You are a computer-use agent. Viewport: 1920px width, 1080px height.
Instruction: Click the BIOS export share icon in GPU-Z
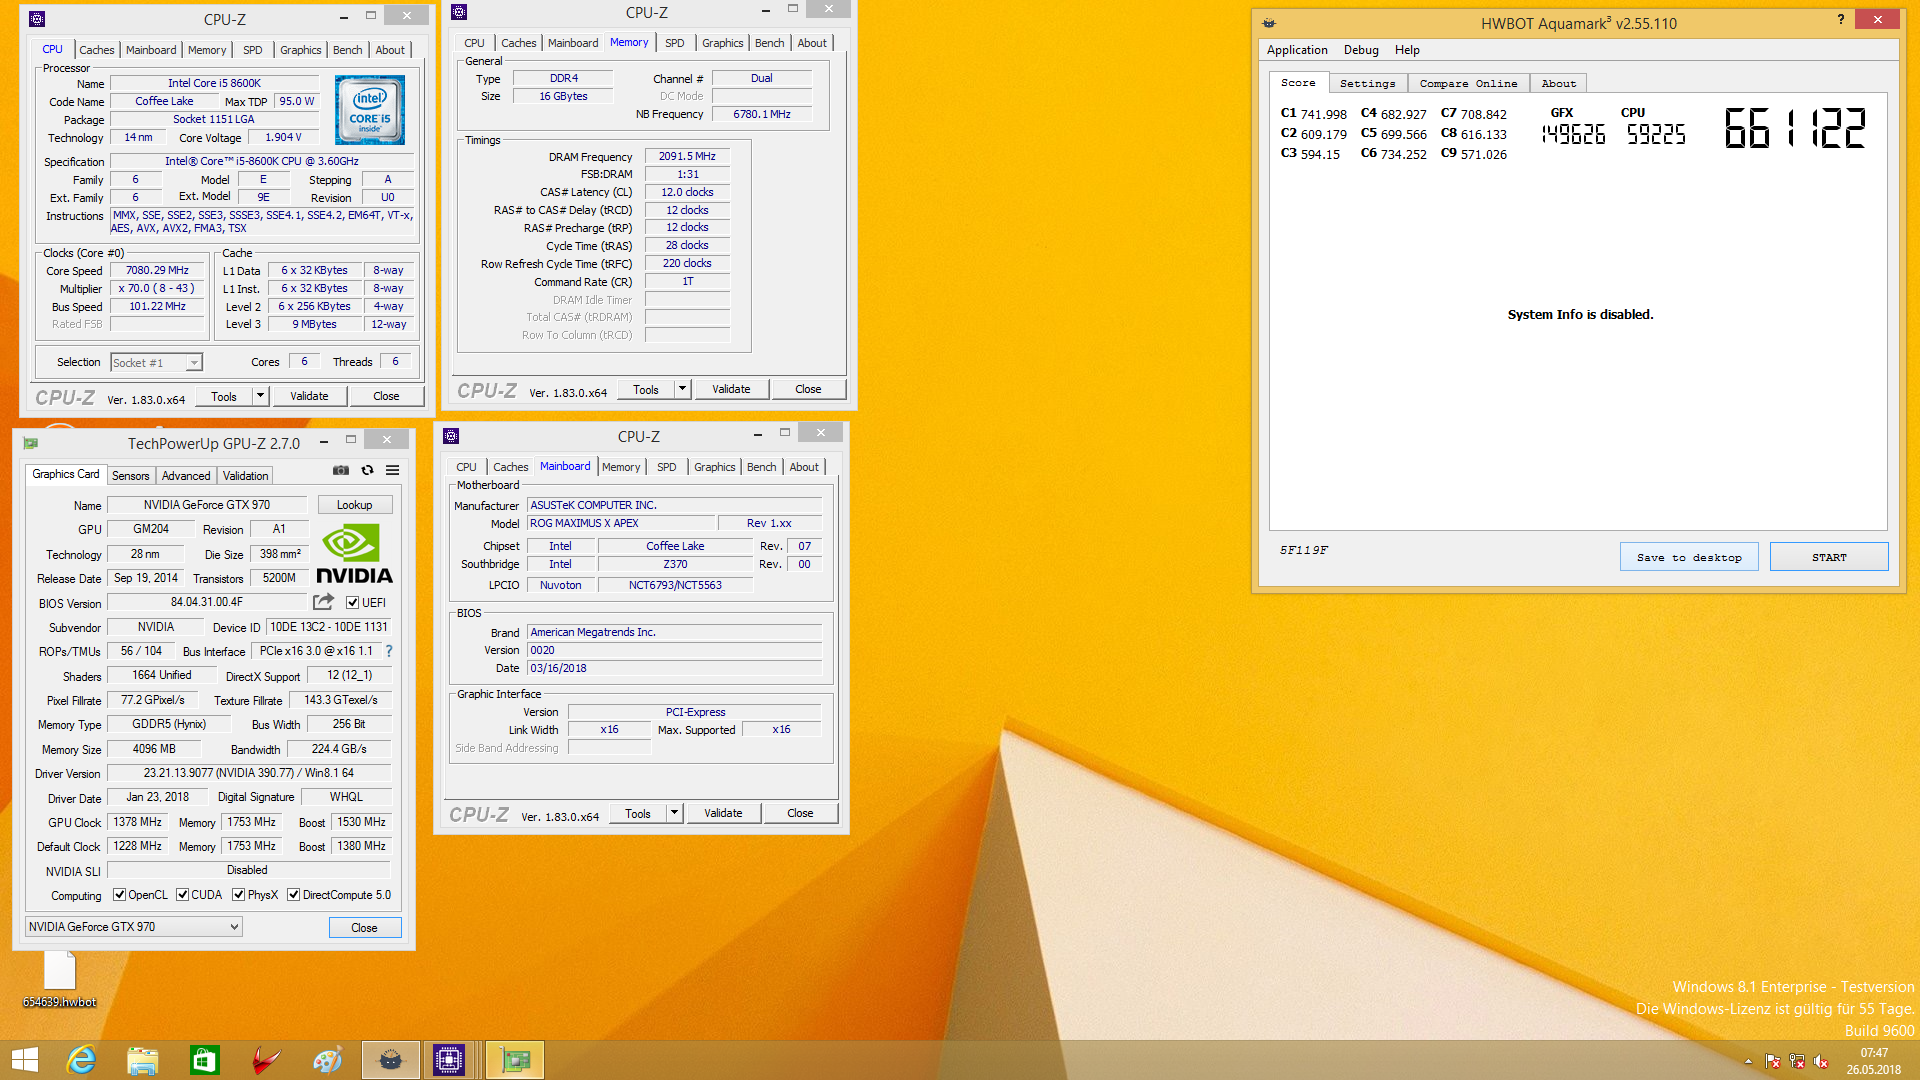323,602
